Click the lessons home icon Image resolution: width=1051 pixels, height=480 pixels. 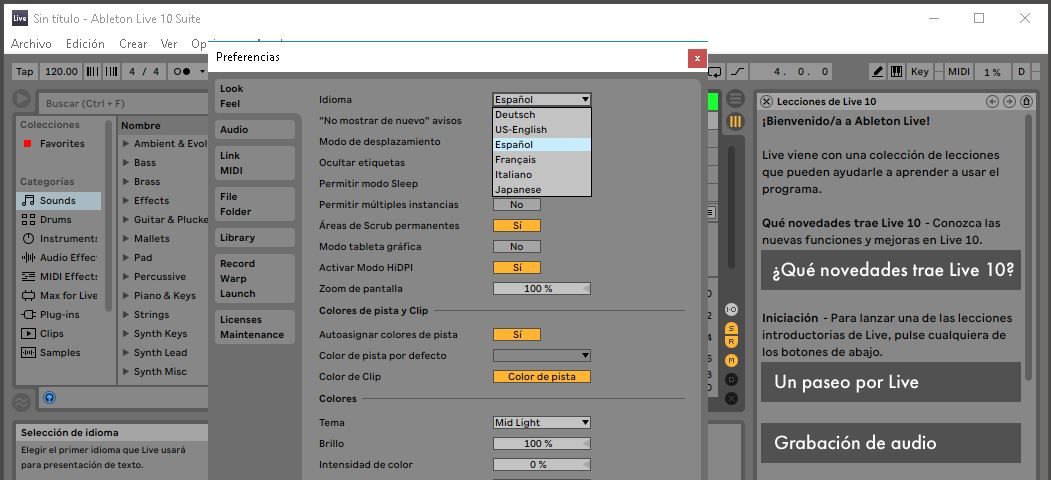click(x=1026, y=101)
